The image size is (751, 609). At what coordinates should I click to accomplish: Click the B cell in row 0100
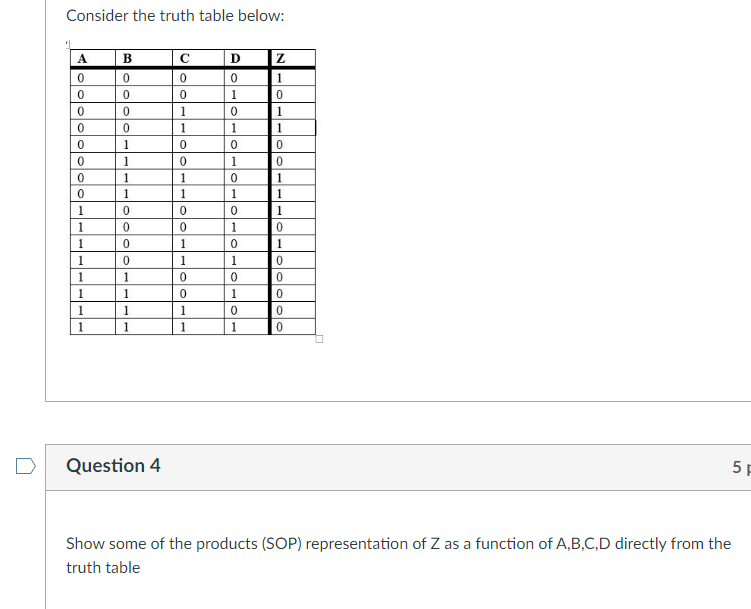(x=144, y=144)
